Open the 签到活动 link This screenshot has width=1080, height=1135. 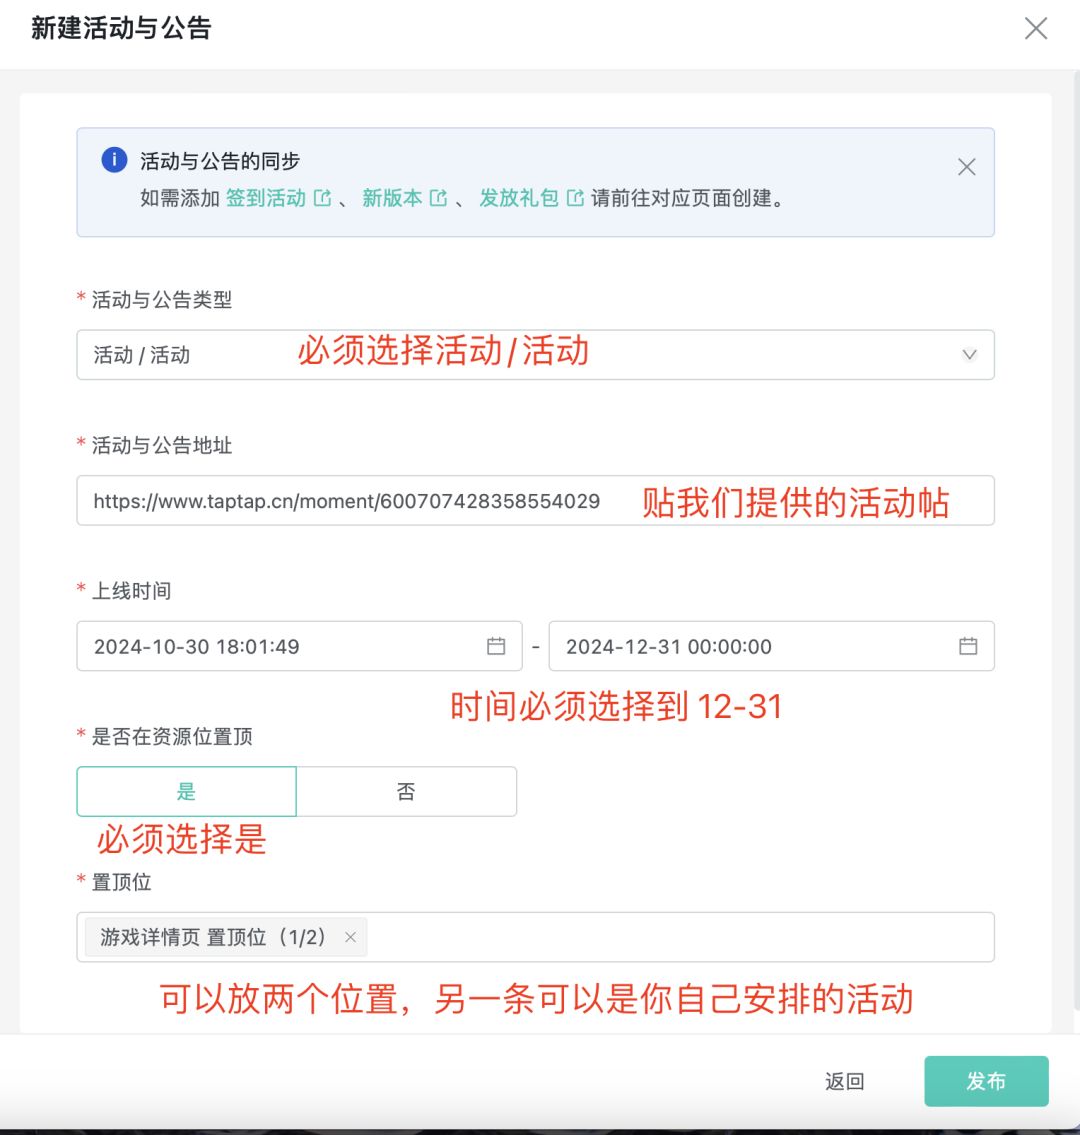pyautogui.click(x=266, y=198)
